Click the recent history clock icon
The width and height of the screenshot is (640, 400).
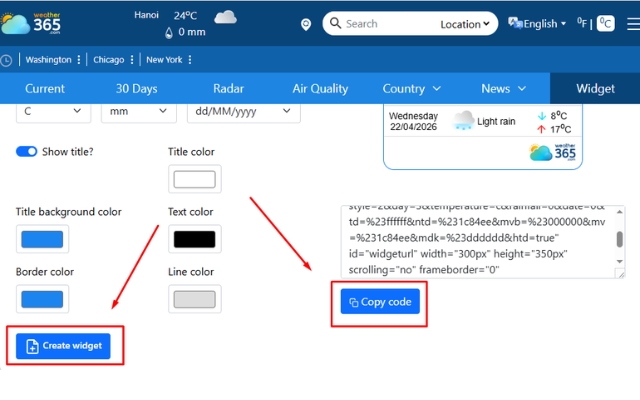6,60
